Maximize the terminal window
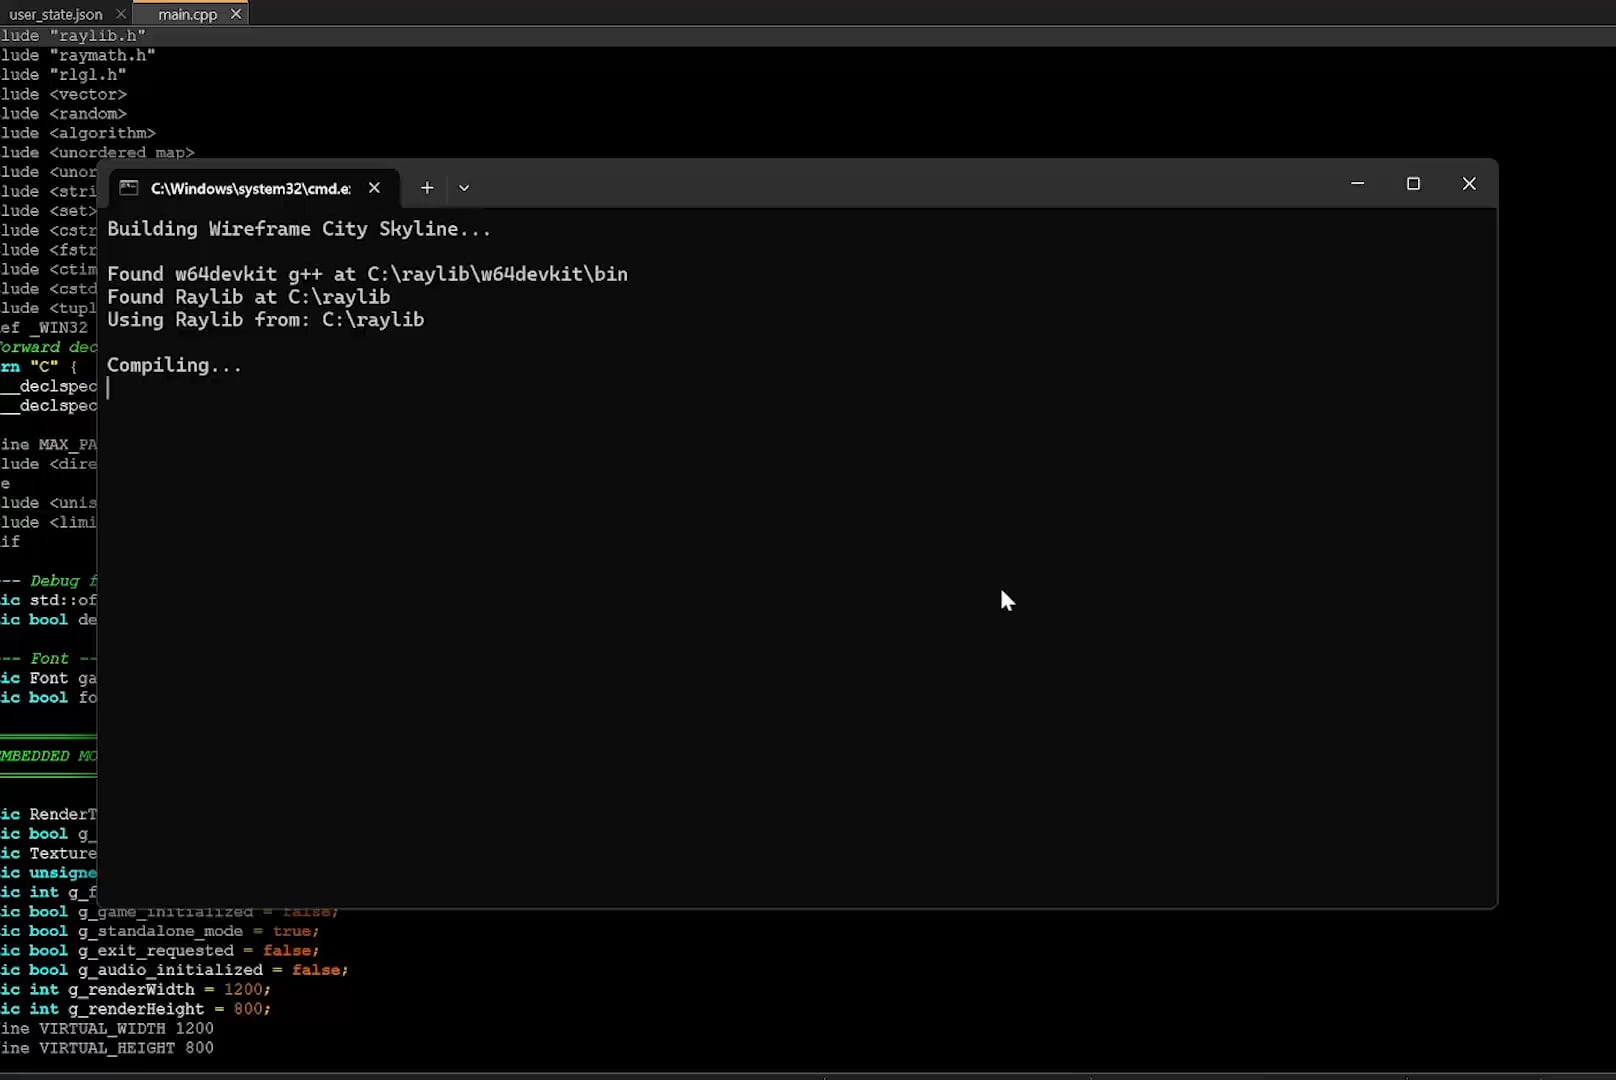Screen dimensions: 1616x1080 [x=1413, y=184]
